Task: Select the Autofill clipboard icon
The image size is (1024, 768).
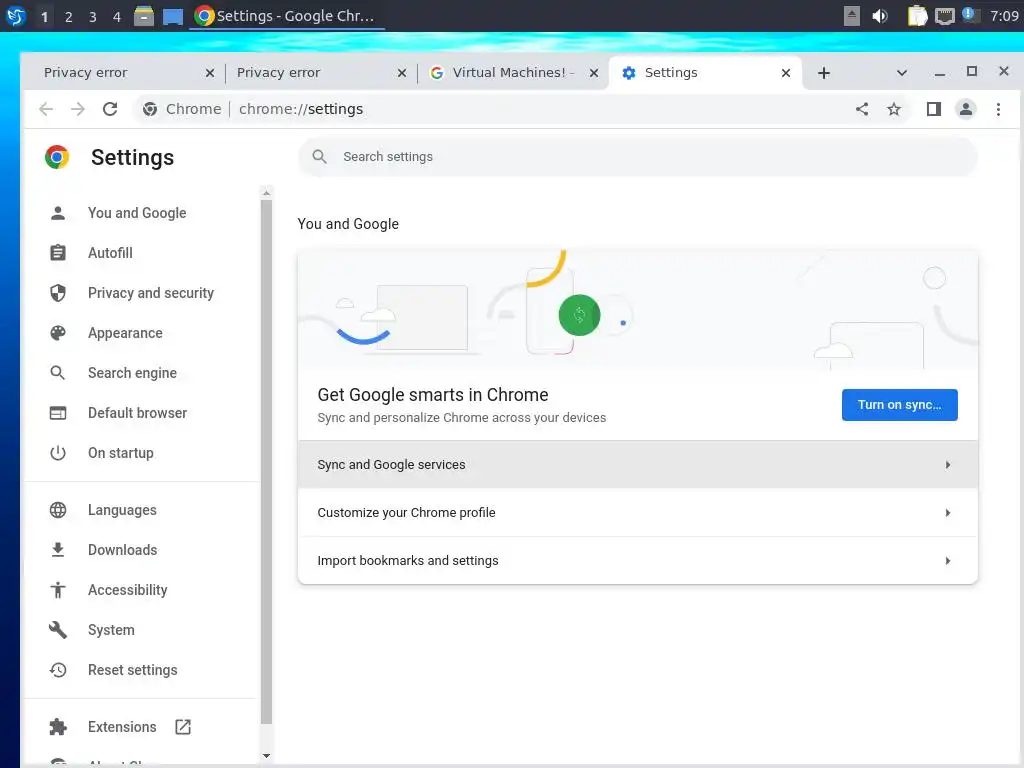Action: coord(57,253)
